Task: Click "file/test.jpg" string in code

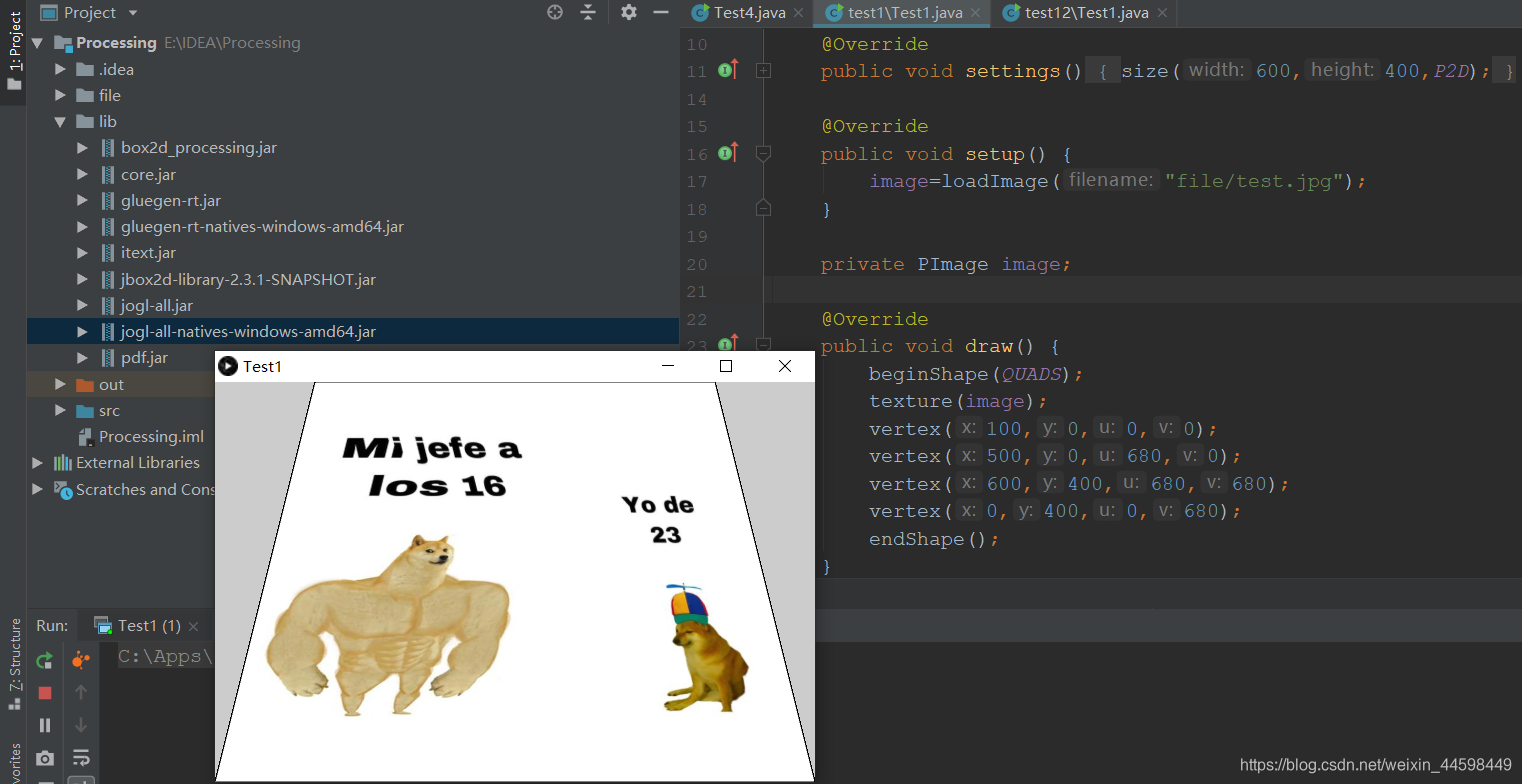Action: [x=1254, y=181]
